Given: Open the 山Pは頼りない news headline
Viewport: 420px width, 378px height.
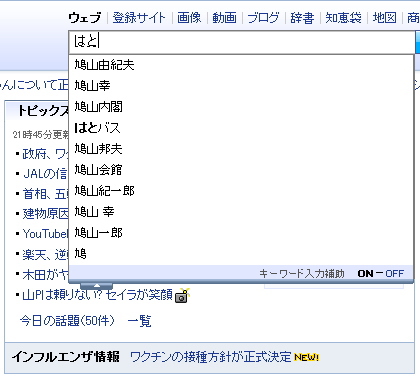Looking at the screenshot, I should [x=97, y=295].
